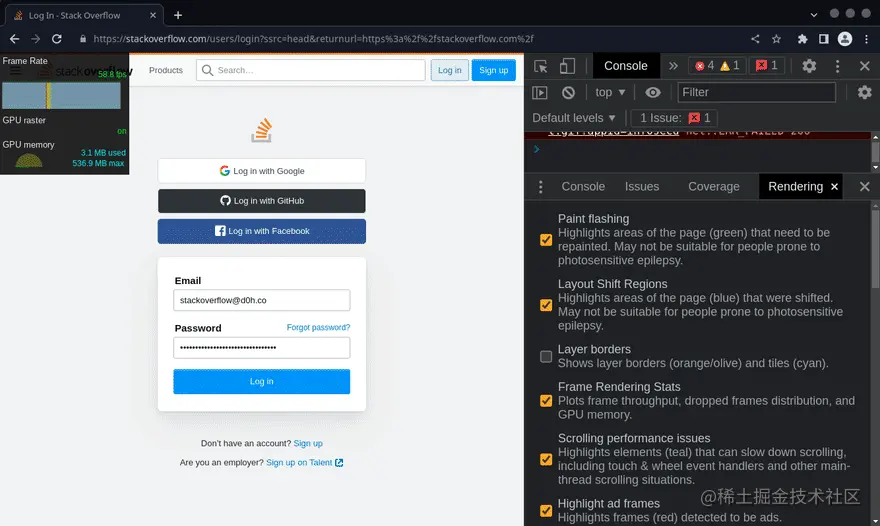The width and height of the screenshot is (880, 526).
Task: Switch to the Issues tab
Action: tap(642, 186)
